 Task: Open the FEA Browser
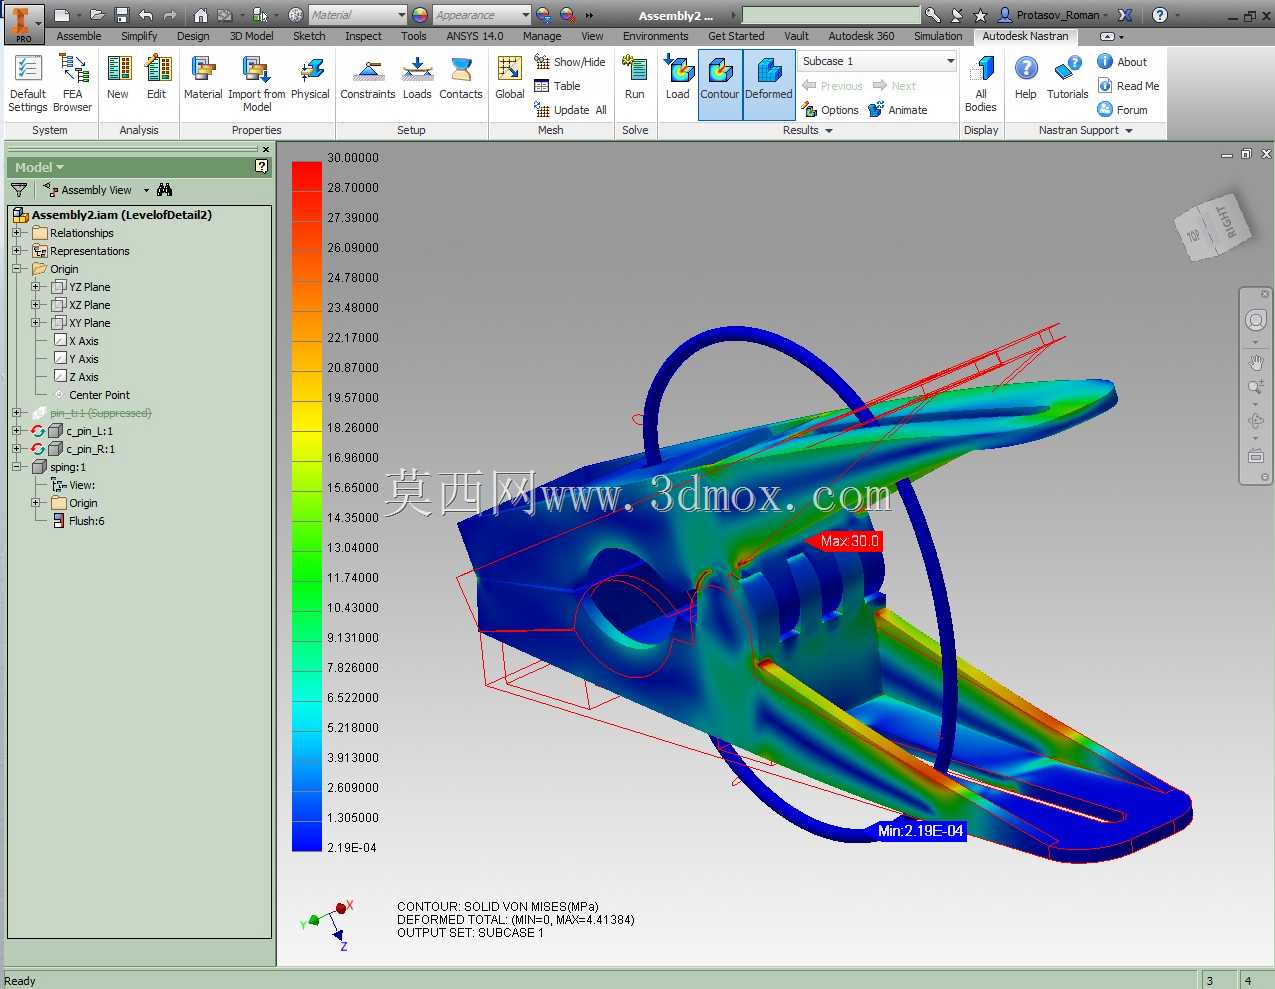pyautogui.click(x=72, y=83)
